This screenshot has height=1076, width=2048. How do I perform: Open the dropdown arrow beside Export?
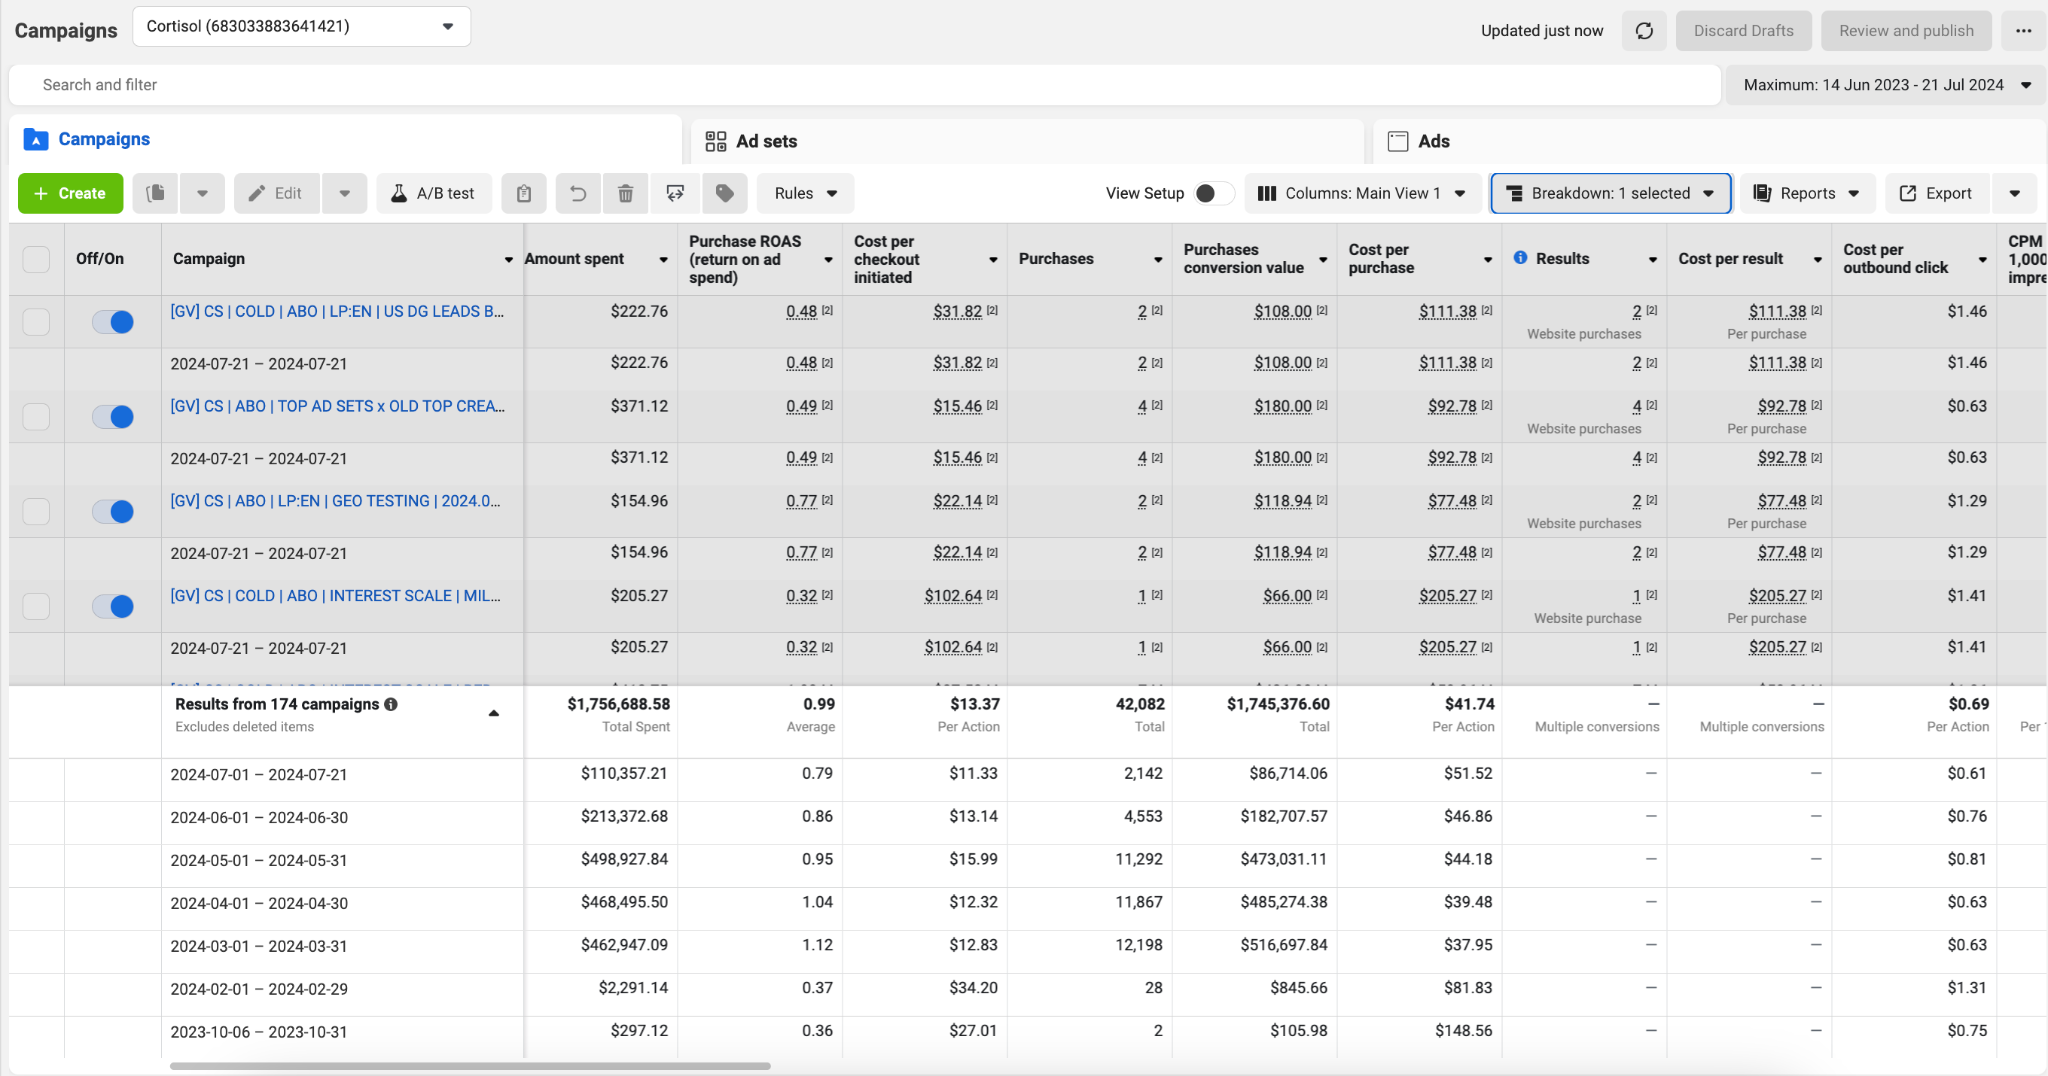coord(2015,193)
